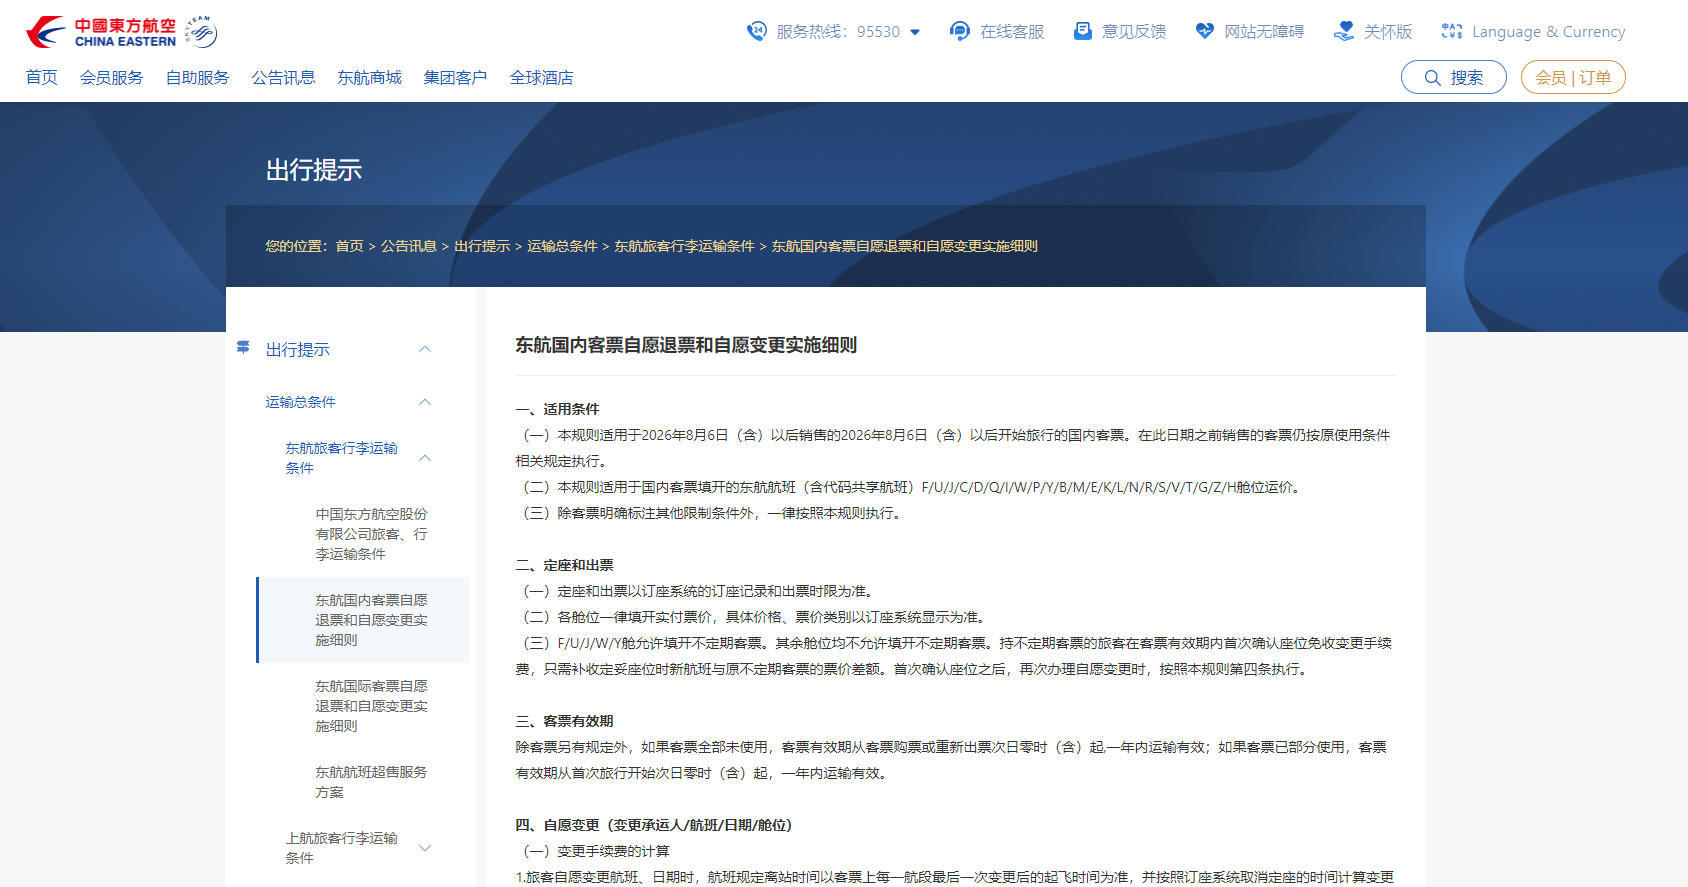Collapse the 出行提示 sidebar section chevron
The width and height of the screenshot is (1688, 887).
pyautogui.click(x=425, y=349)
